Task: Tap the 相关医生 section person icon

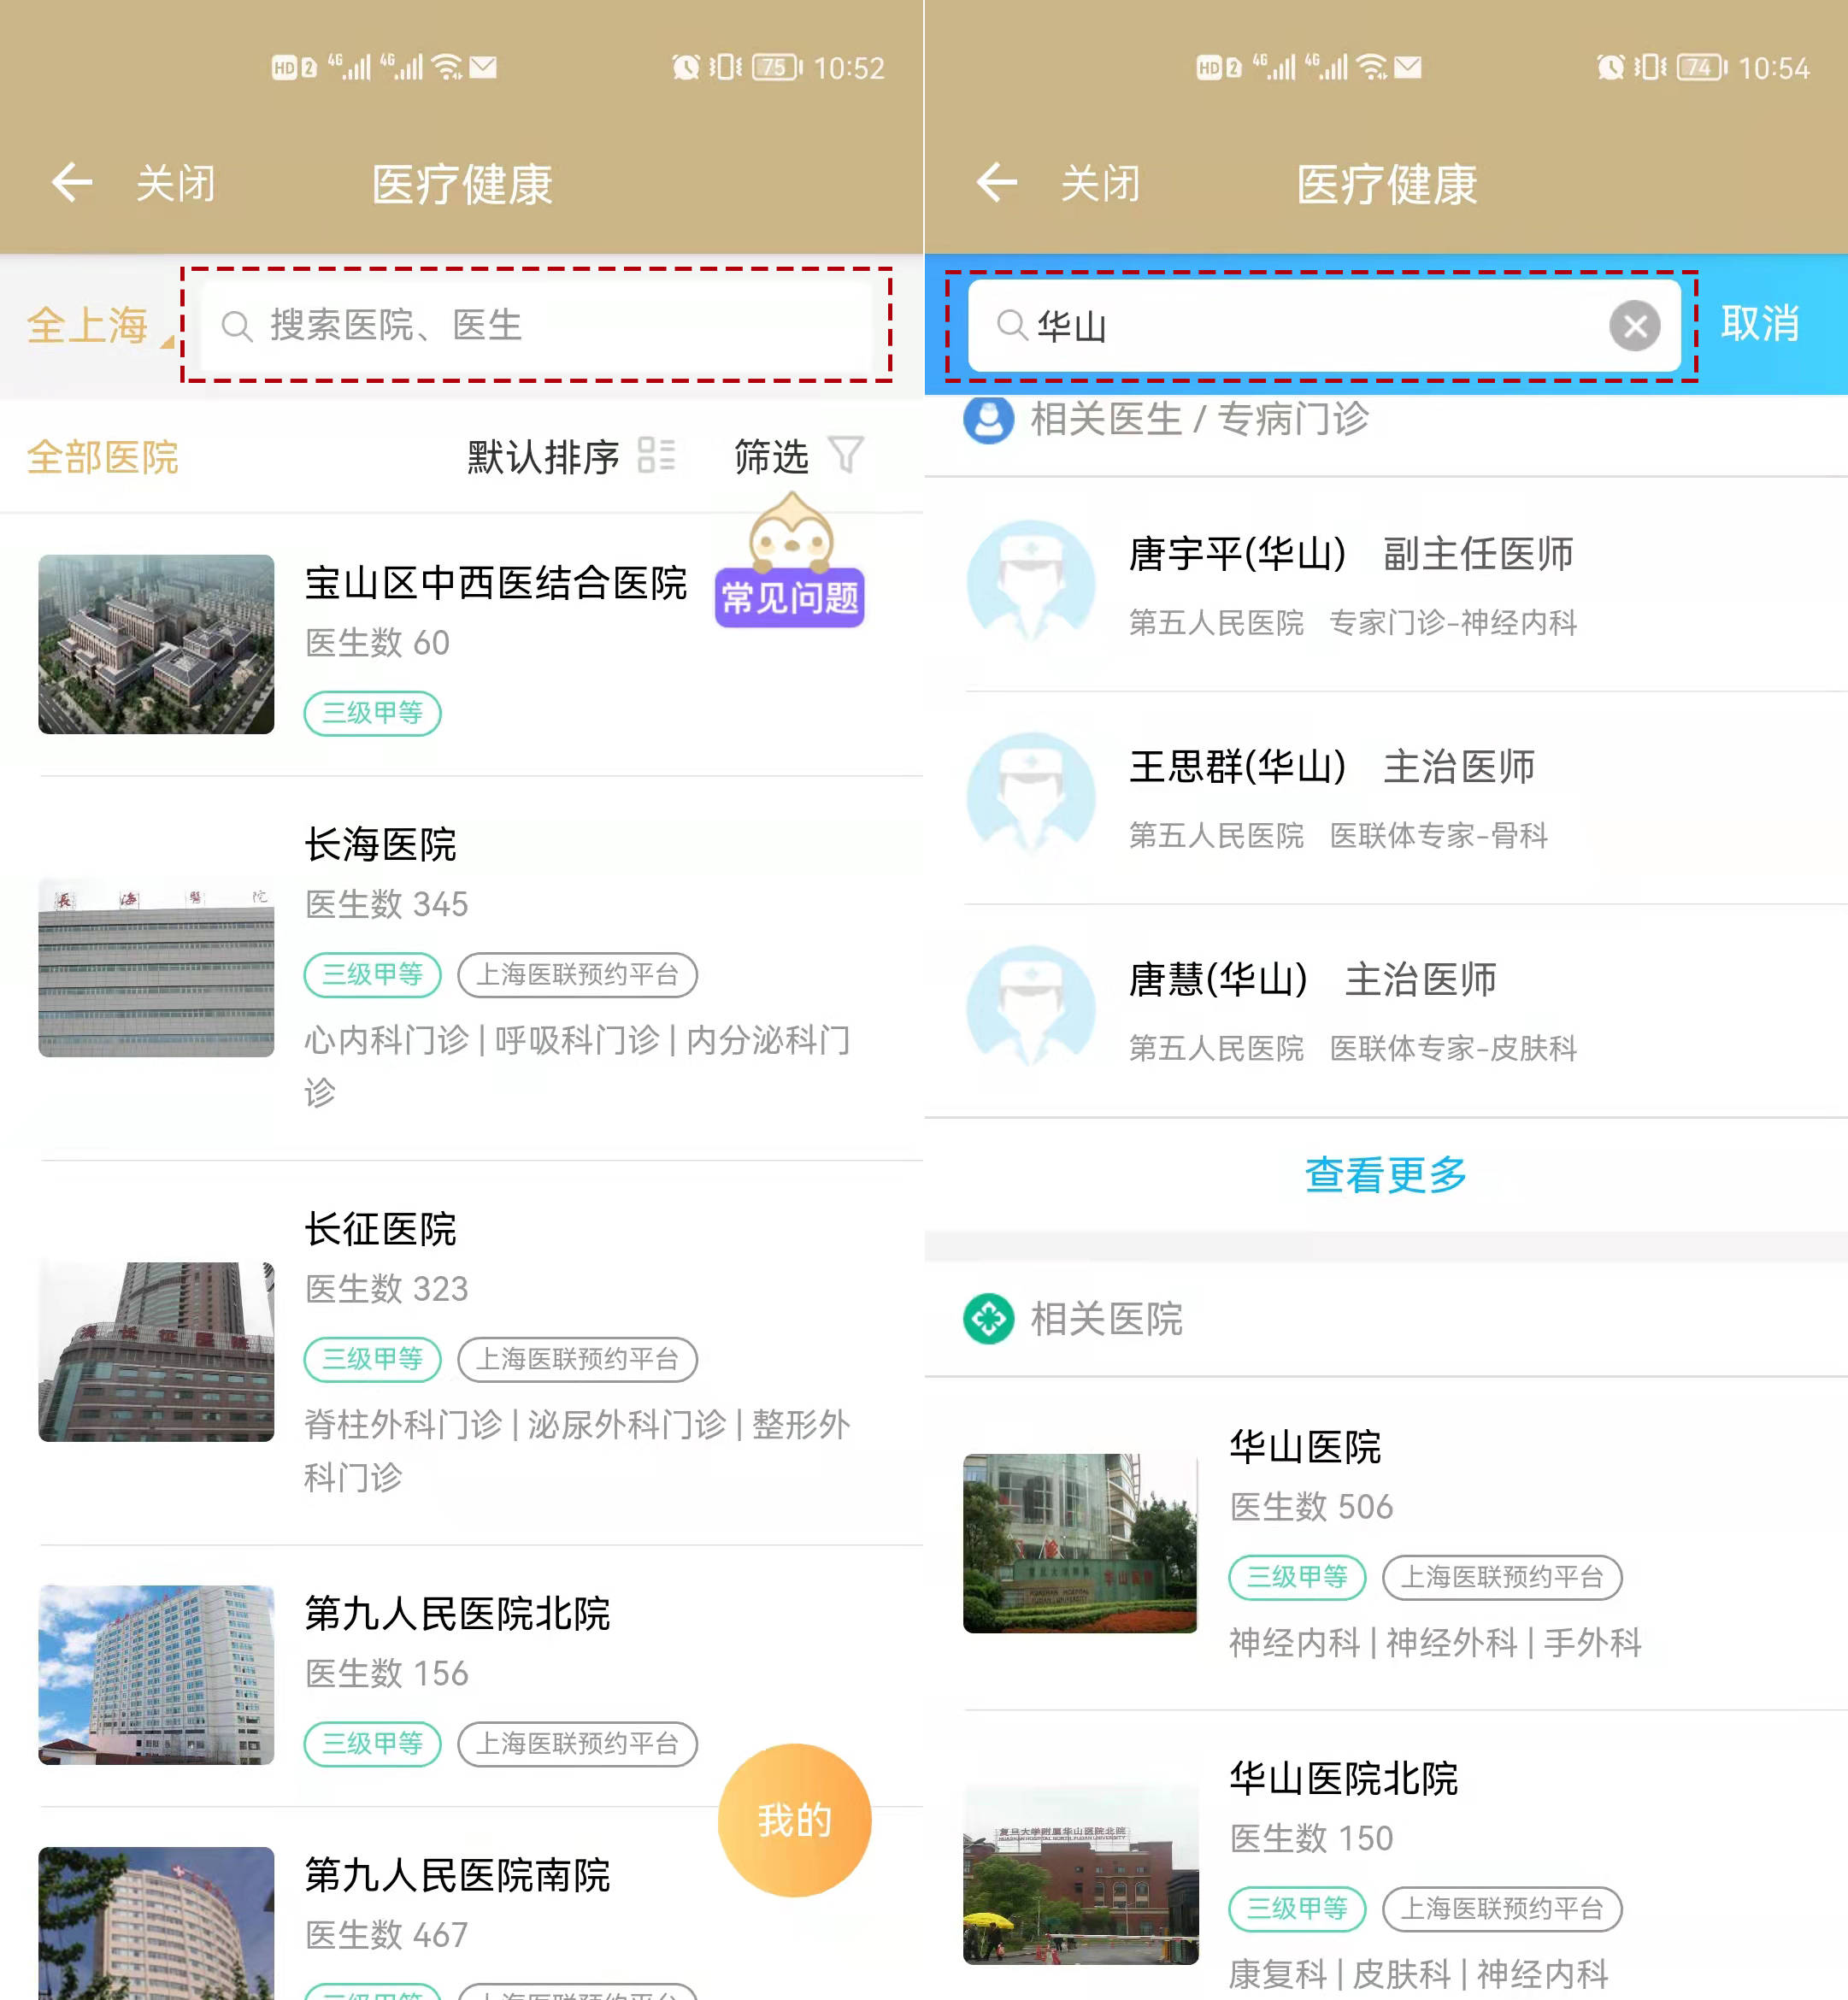Action: pos(988,419)
